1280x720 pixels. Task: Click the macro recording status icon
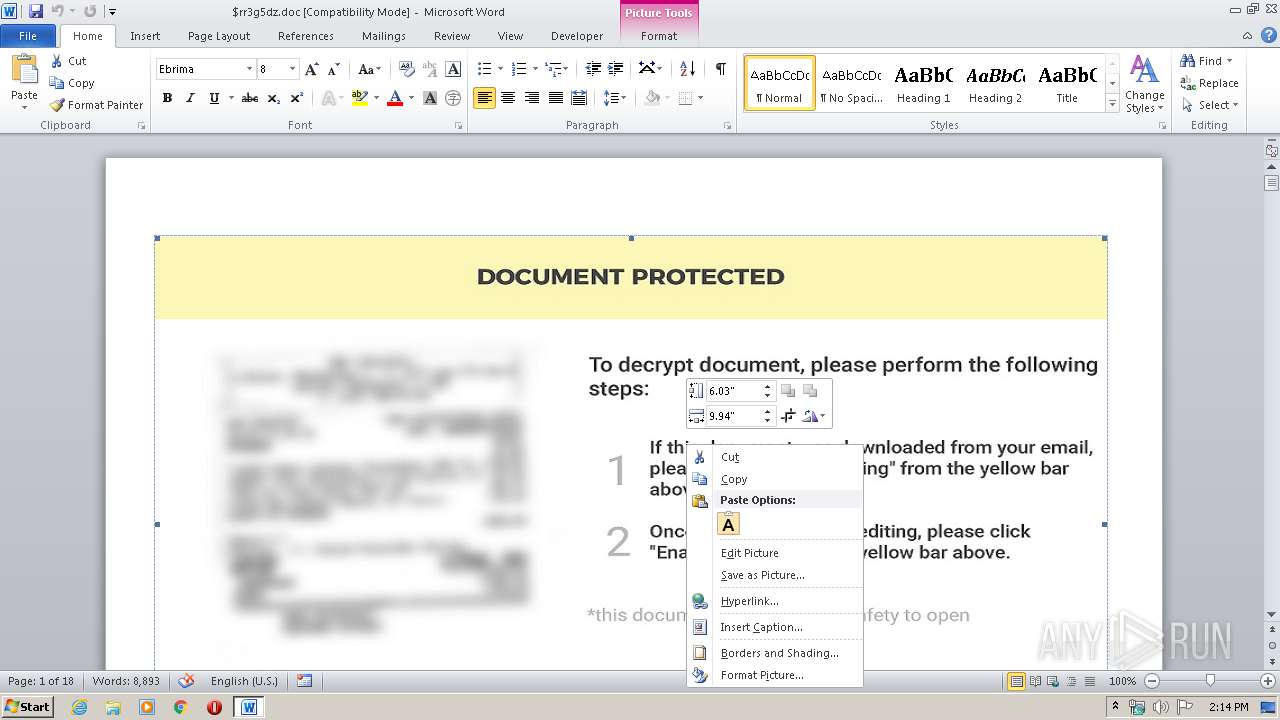tap(305, 681)
